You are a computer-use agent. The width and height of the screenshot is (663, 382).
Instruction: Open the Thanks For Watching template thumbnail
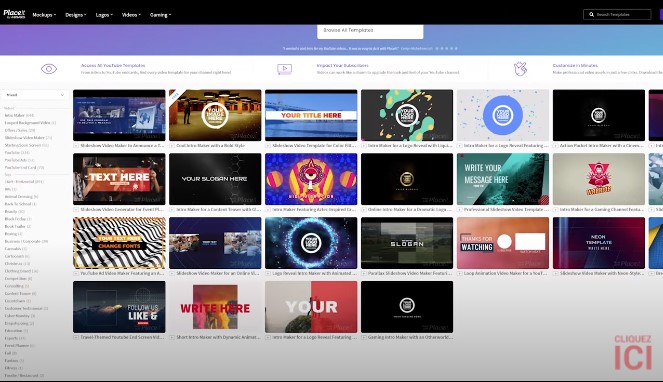[503, 243]
